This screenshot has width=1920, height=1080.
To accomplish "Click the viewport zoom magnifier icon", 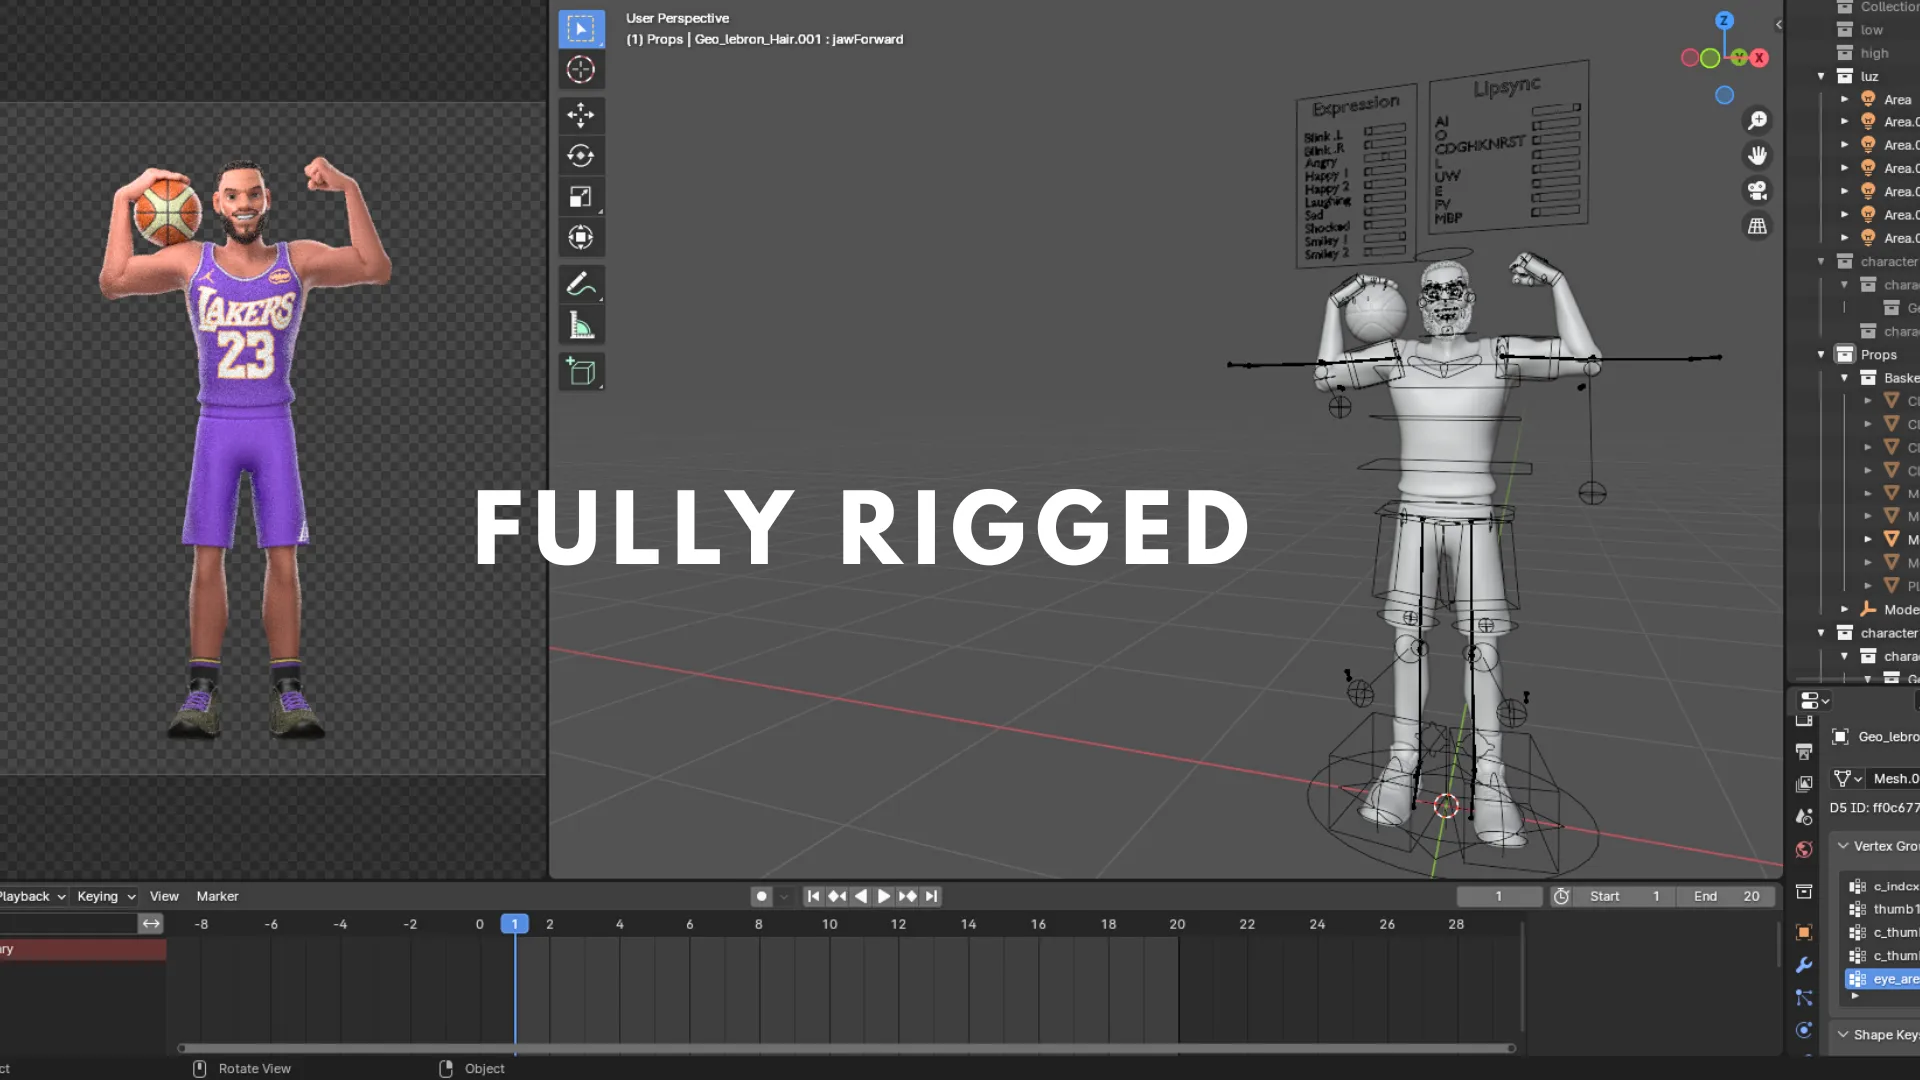I will [1757, 121].
